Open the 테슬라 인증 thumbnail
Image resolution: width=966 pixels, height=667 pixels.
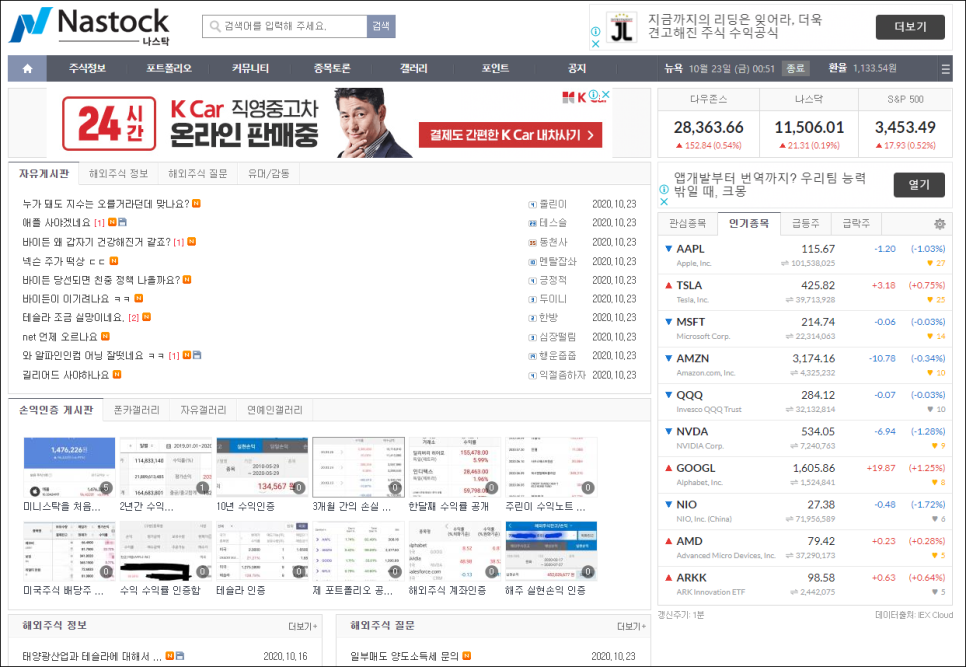click(x=262, y=551)
